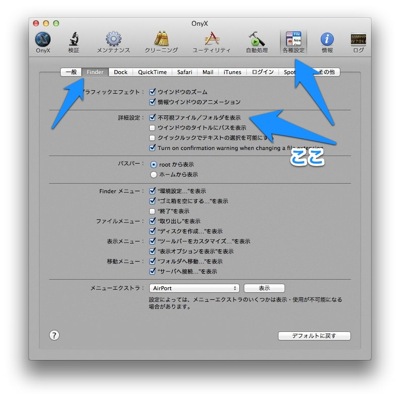This screenshot has height=400, width=400.
Task: Select root から表示 radio button
Action: pyautogui.click(x=153, y=165)
